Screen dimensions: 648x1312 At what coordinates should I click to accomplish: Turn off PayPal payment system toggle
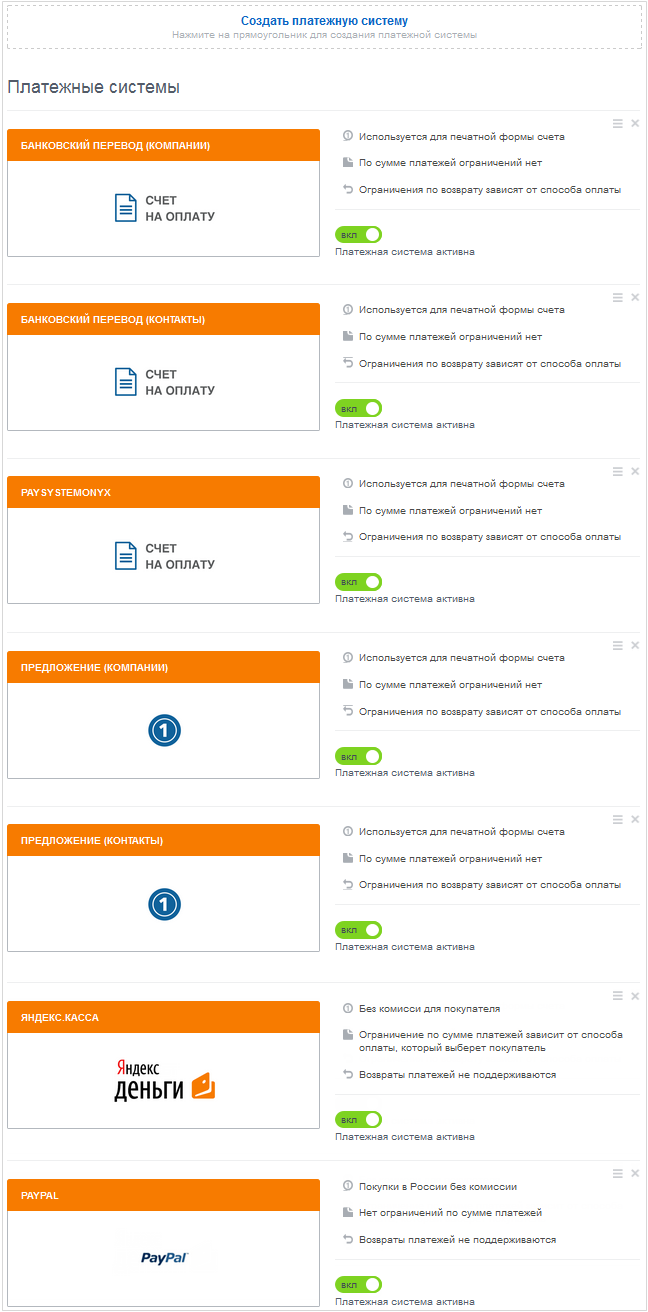coord(359,1284)
